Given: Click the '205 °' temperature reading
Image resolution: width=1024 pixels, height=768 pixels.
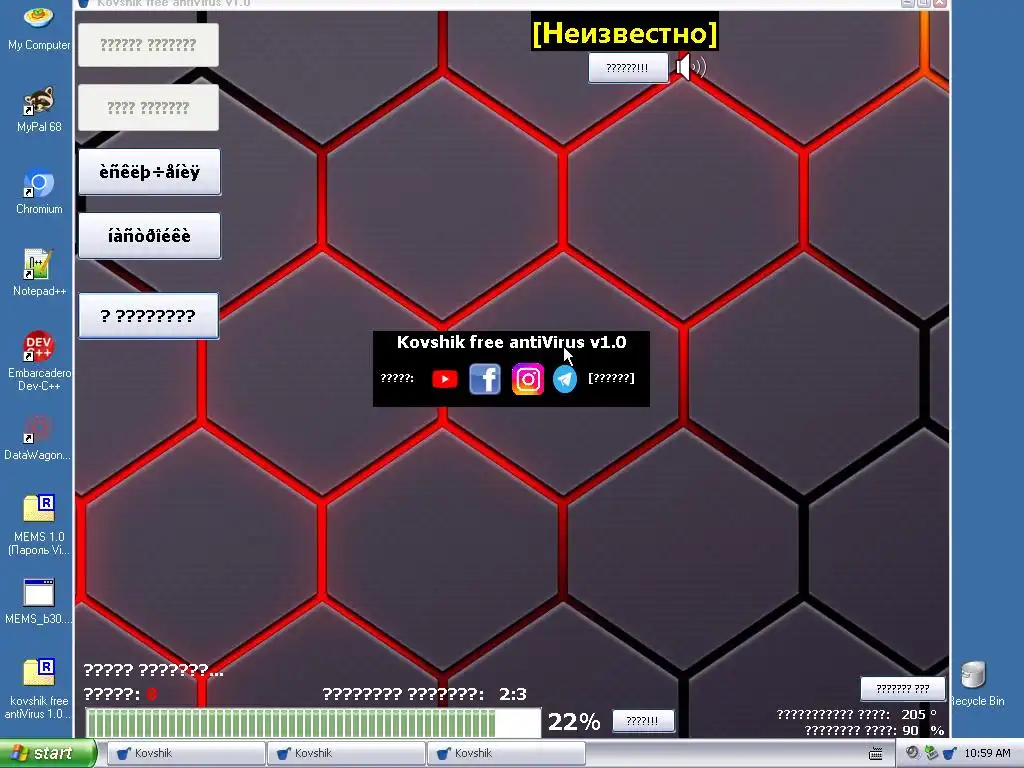Looking at the screenshot, I should tap(919, 714).
